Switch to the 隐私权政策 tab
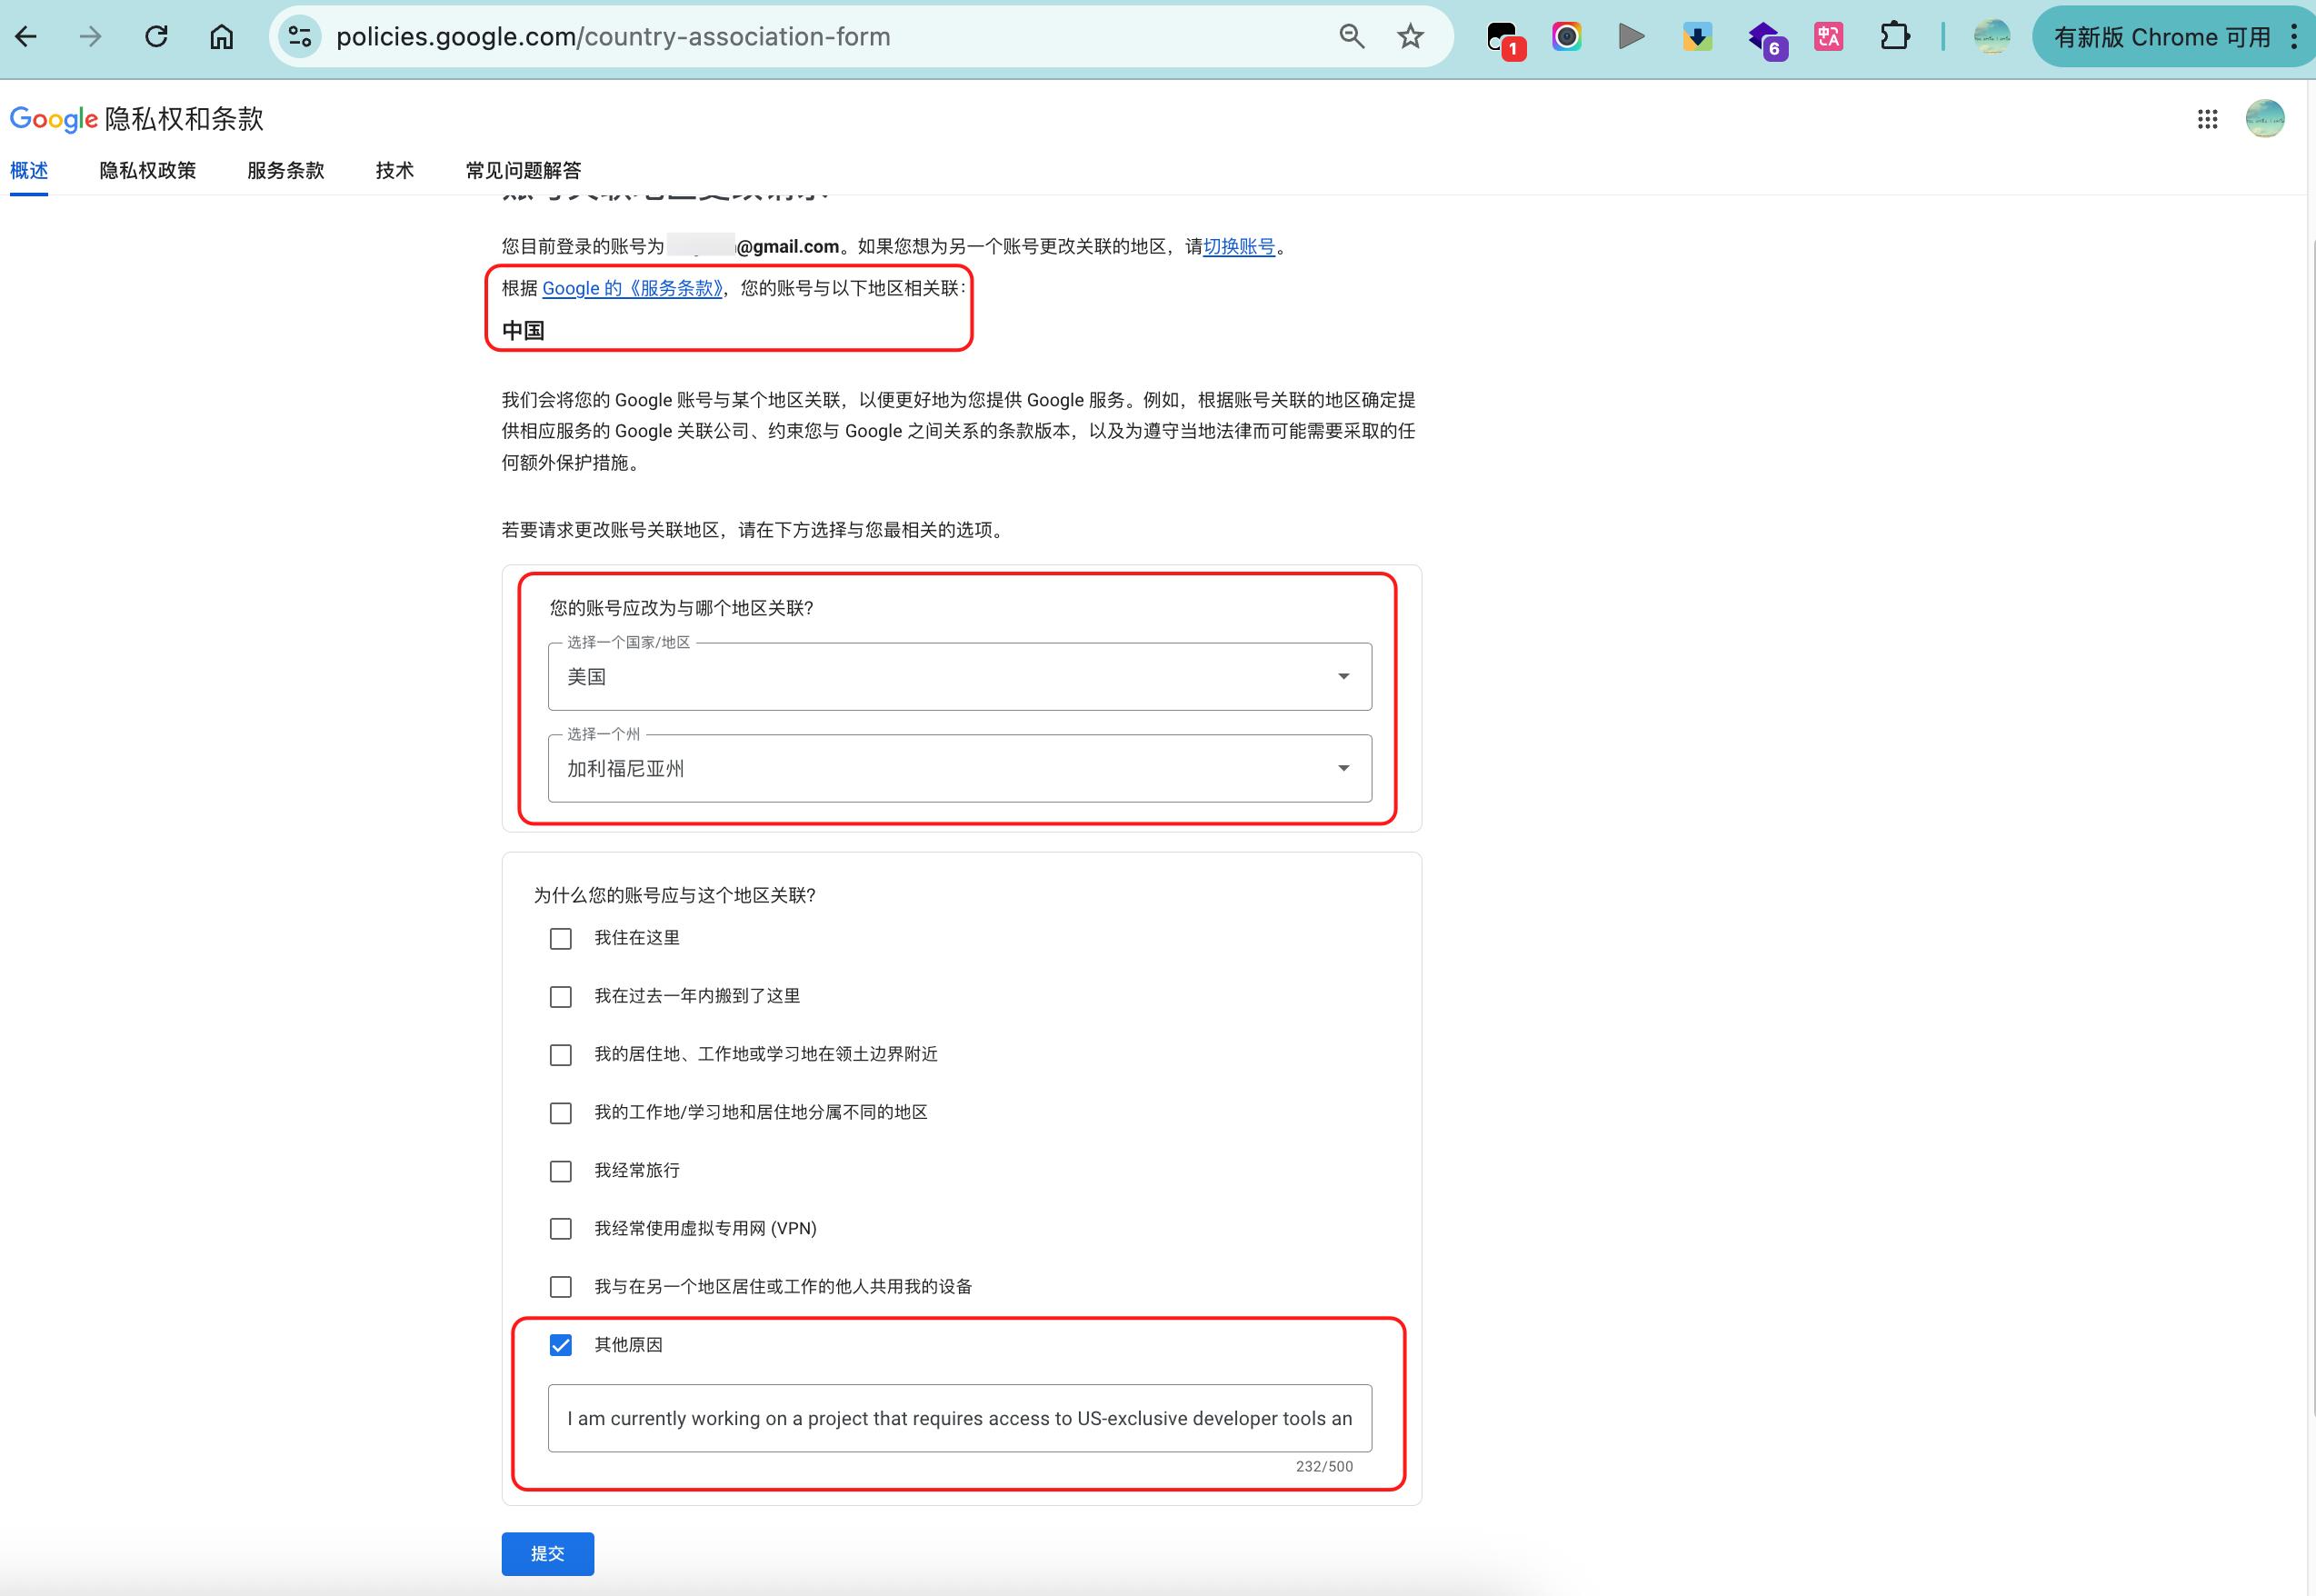The image size is (2316, 1596). tap(148, 171)
